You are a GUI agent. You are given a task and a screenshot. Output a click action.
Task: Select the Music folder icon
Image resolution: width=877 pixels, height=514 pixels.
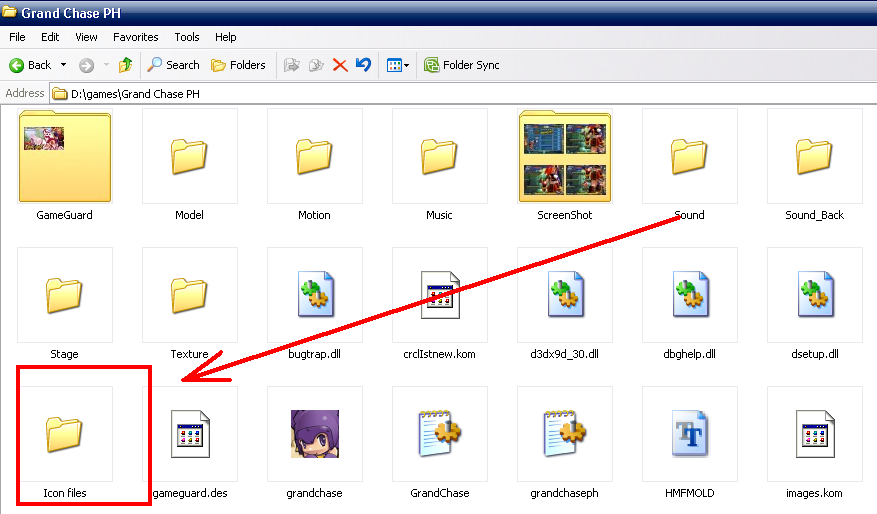440,156
